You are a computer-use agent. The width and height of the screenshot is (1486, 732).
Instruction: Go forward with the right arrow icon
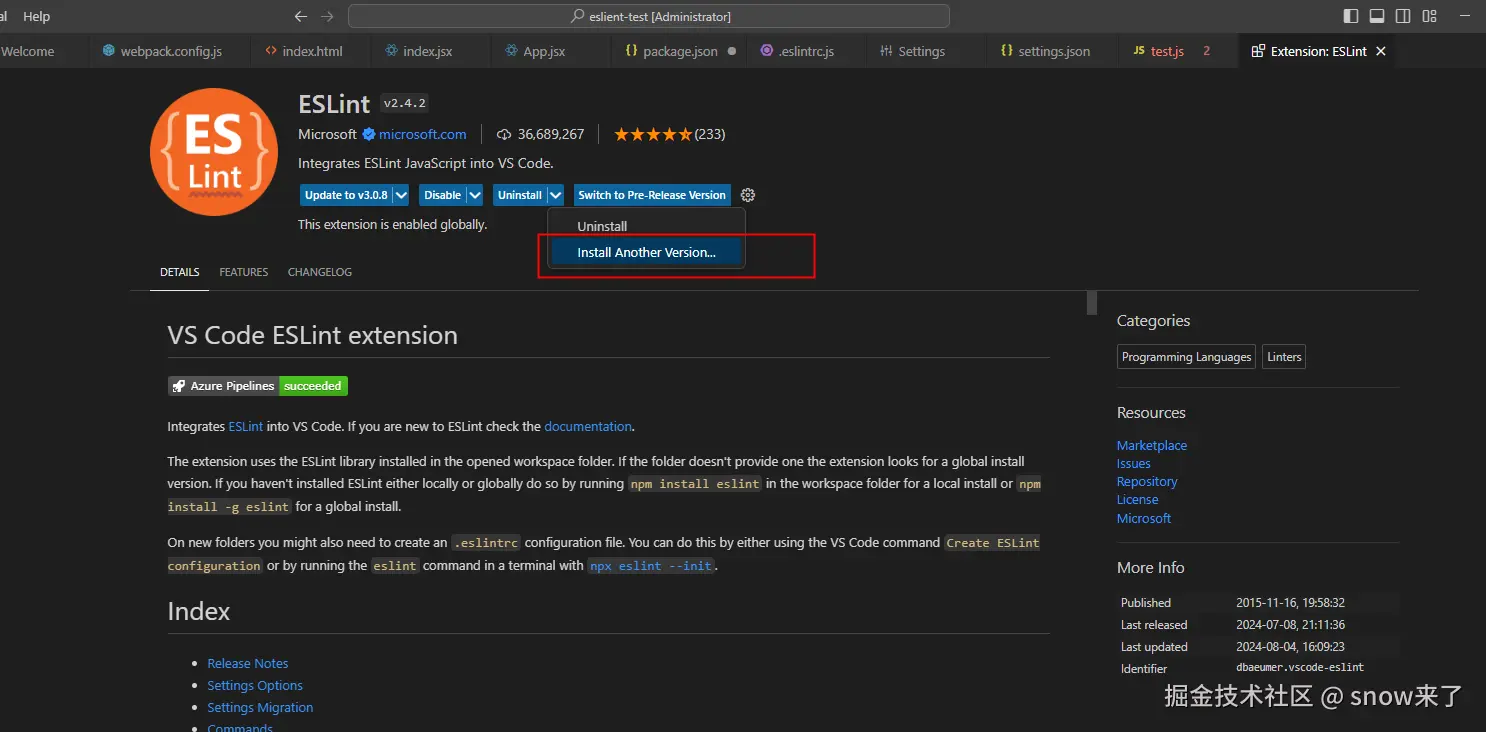click(x=327, y=17)
